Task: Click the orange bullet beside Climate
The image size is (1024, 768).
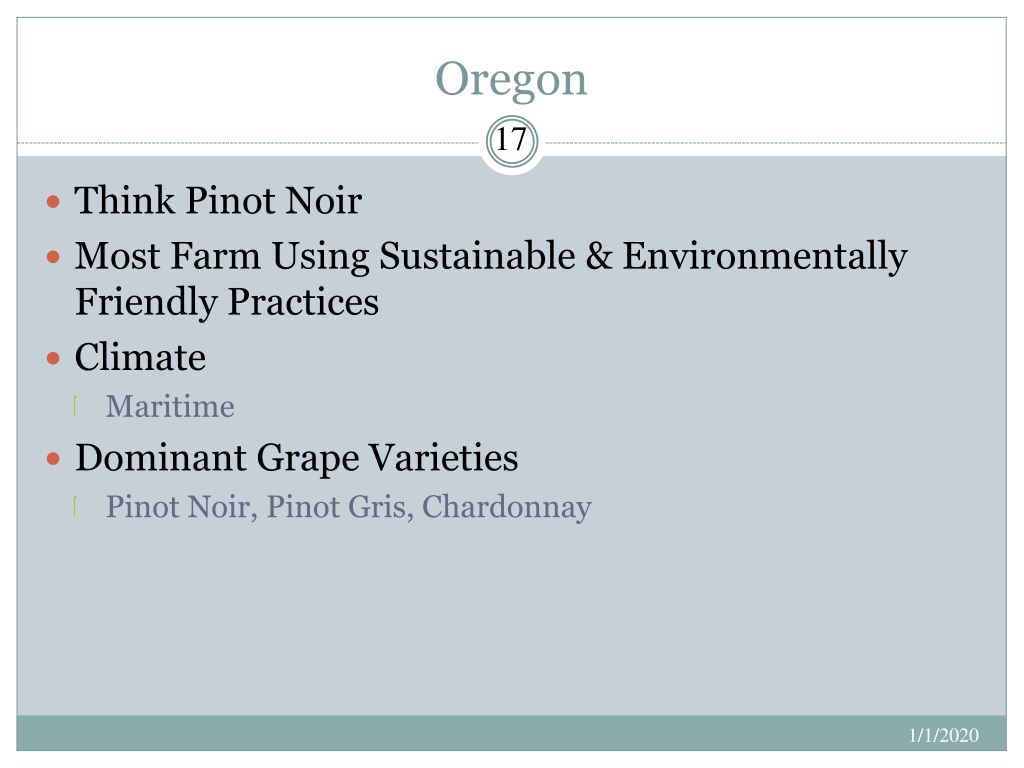Action: tap(54, 359)
